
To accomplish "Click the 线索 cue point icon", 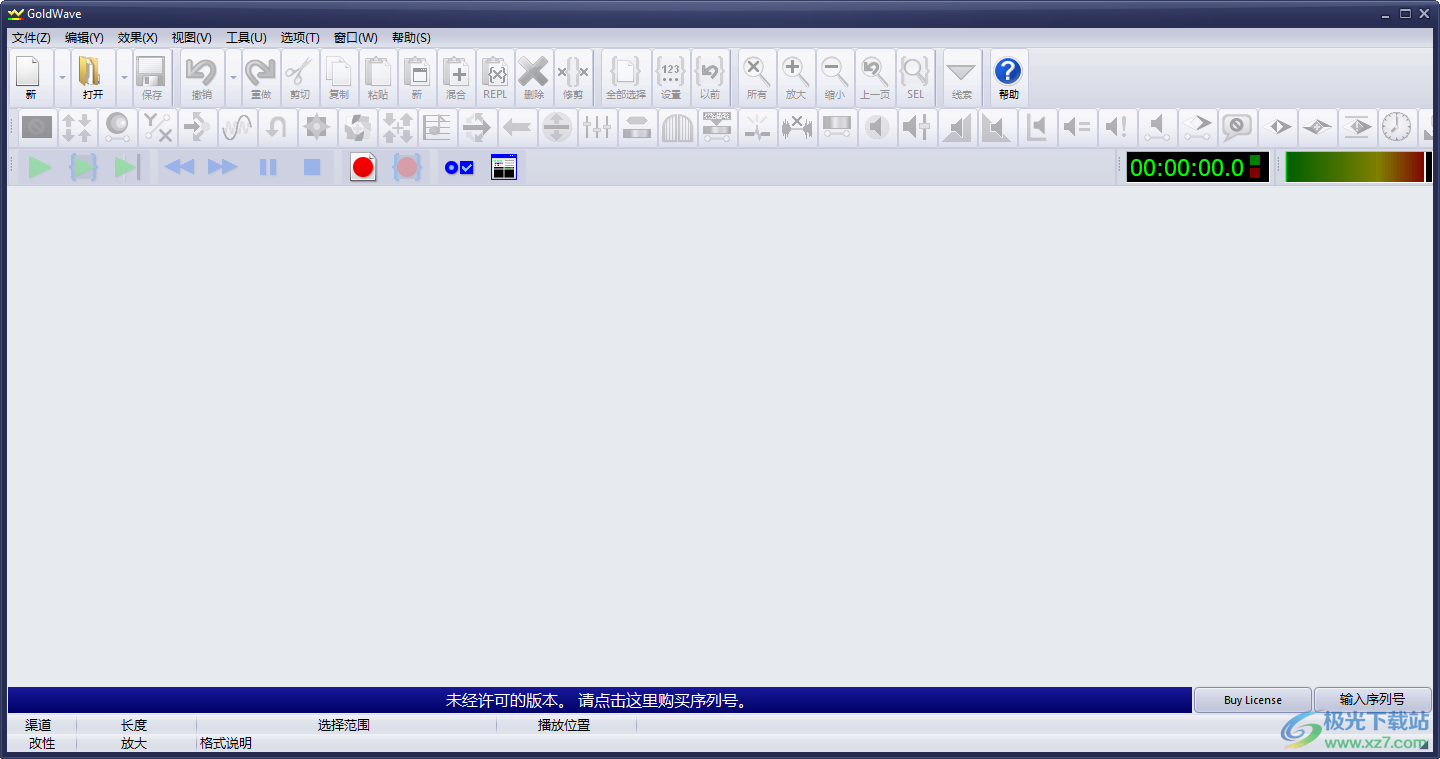I will [962, 78].
